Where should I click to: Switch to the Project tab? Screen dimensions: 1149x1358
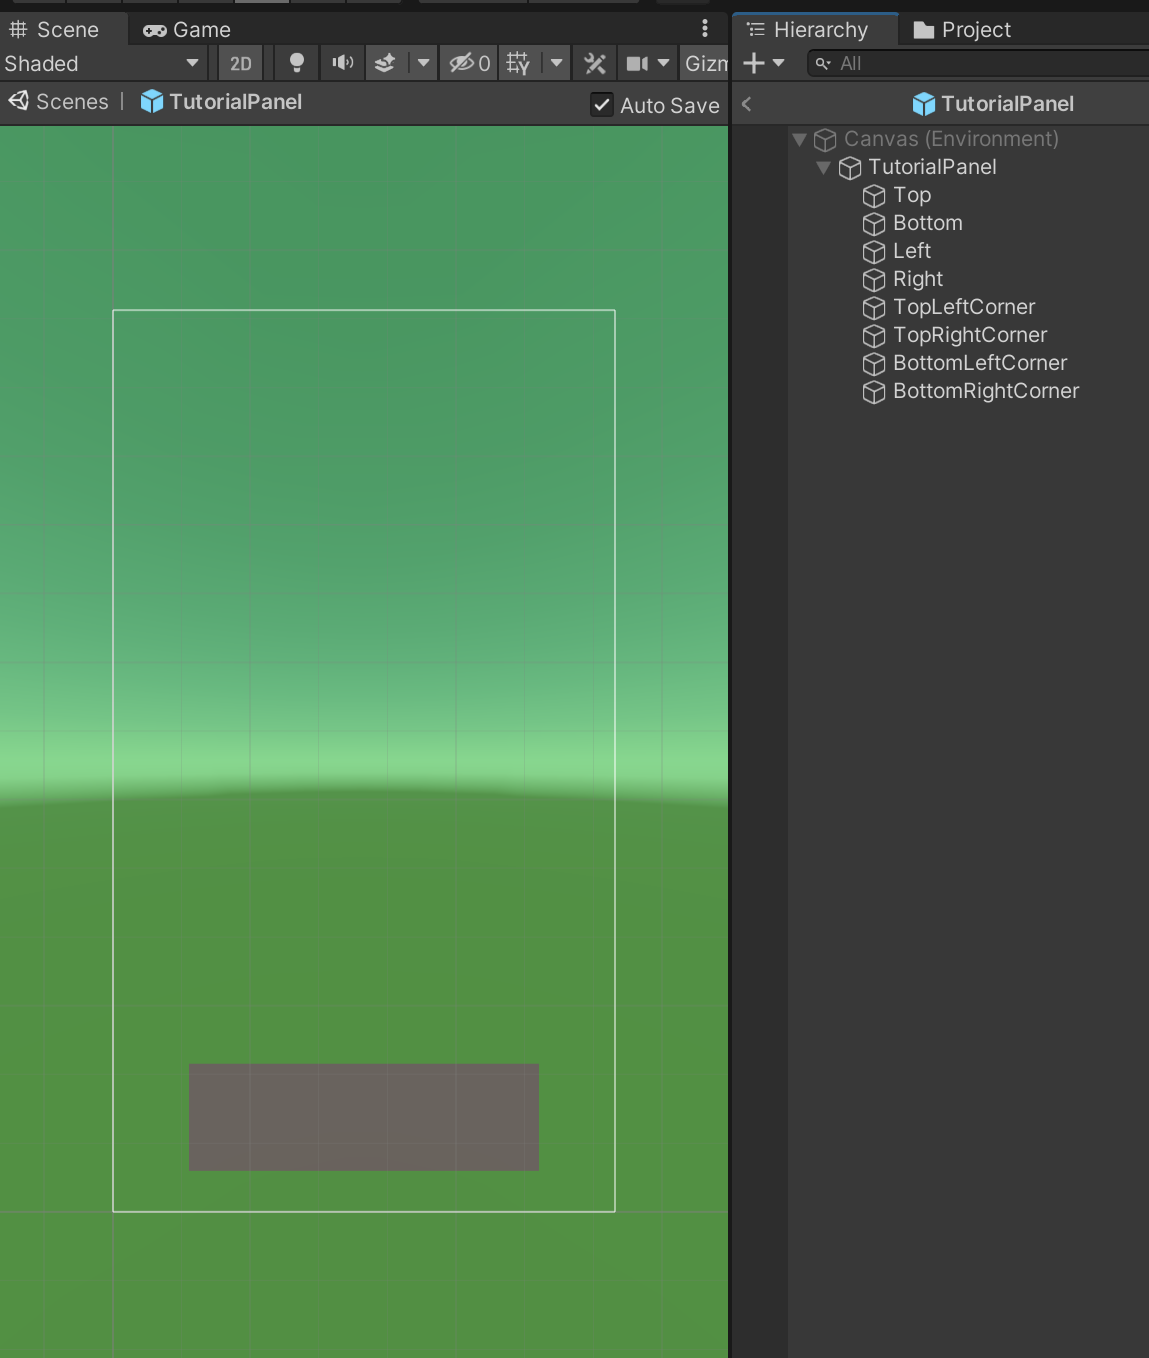point(962,30)
